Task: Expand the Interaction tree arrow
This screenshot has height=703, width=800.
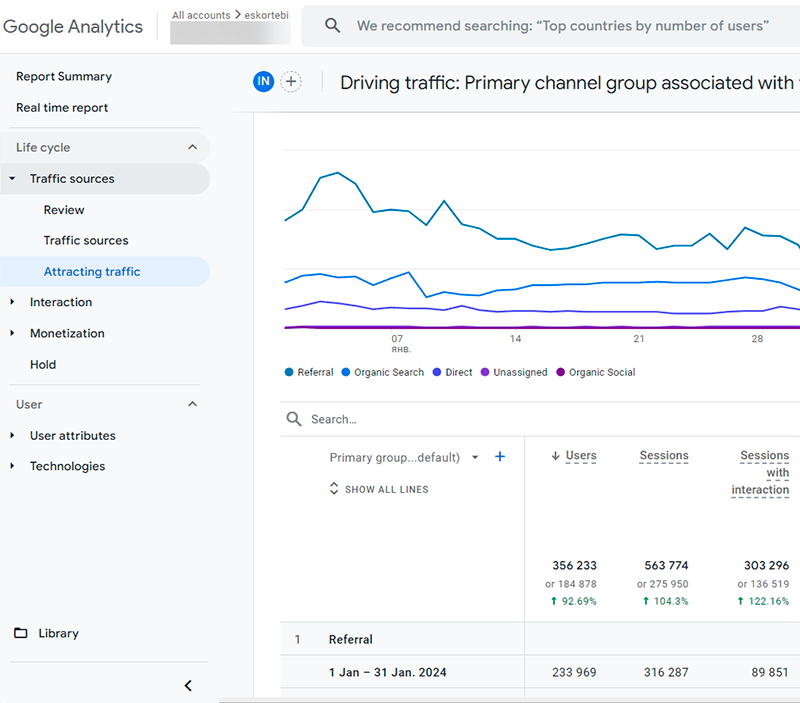Action: point(12,302)
